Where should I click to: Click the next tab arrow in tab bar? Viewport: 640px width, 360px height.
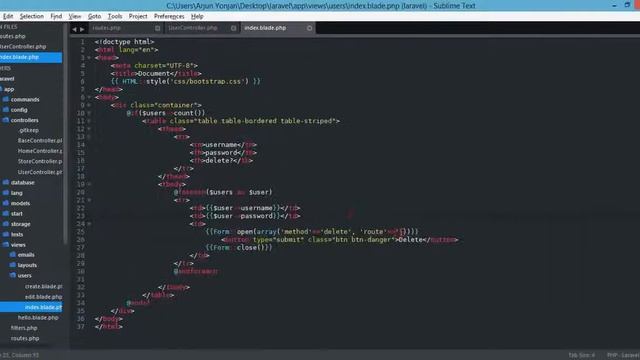[x=82, y=29]
